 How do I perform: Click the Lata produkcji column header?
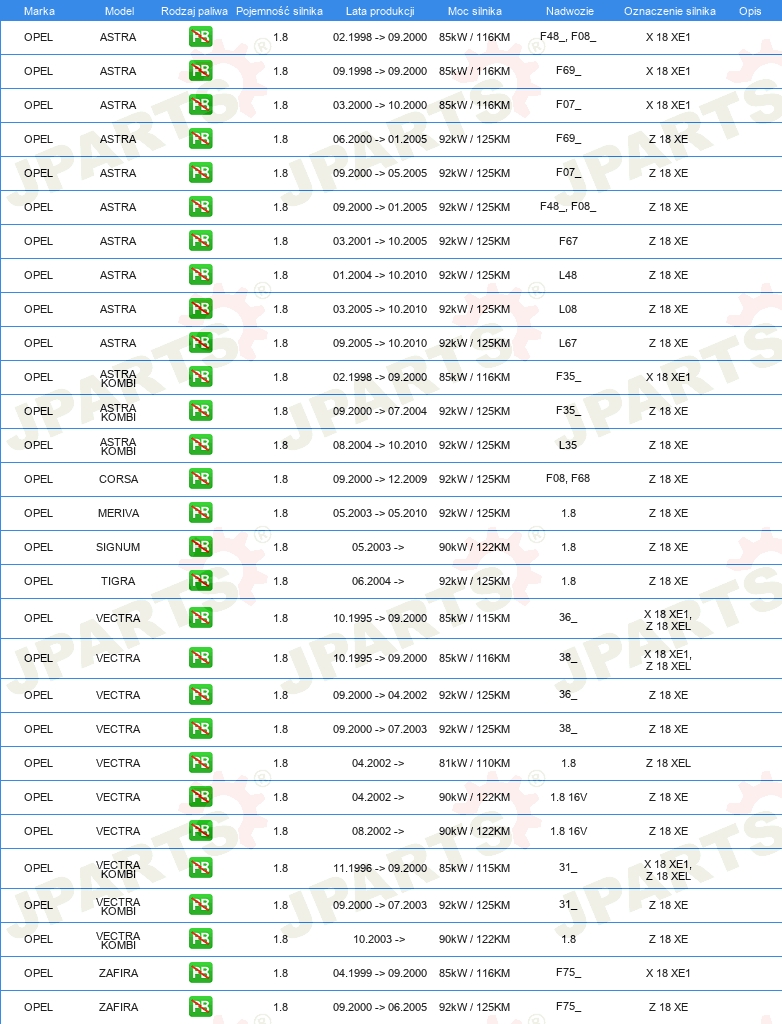[380, 11]
